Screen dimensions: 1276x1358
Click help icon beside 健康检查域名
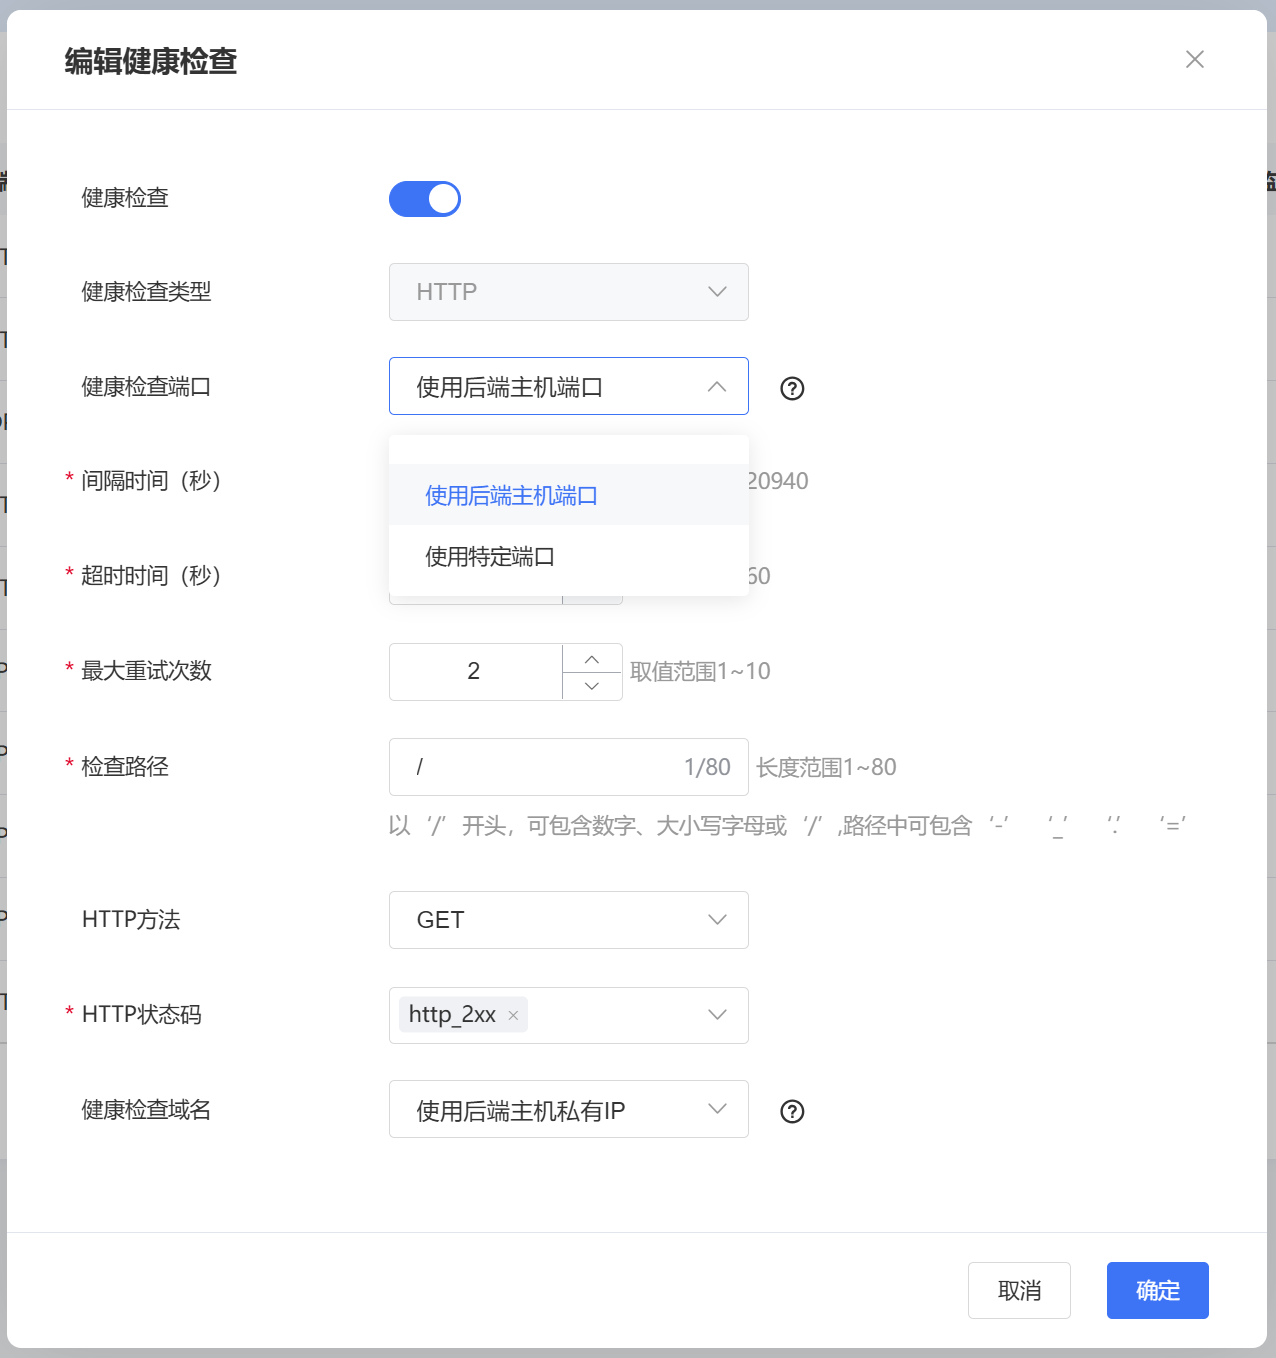[792, 1112]
